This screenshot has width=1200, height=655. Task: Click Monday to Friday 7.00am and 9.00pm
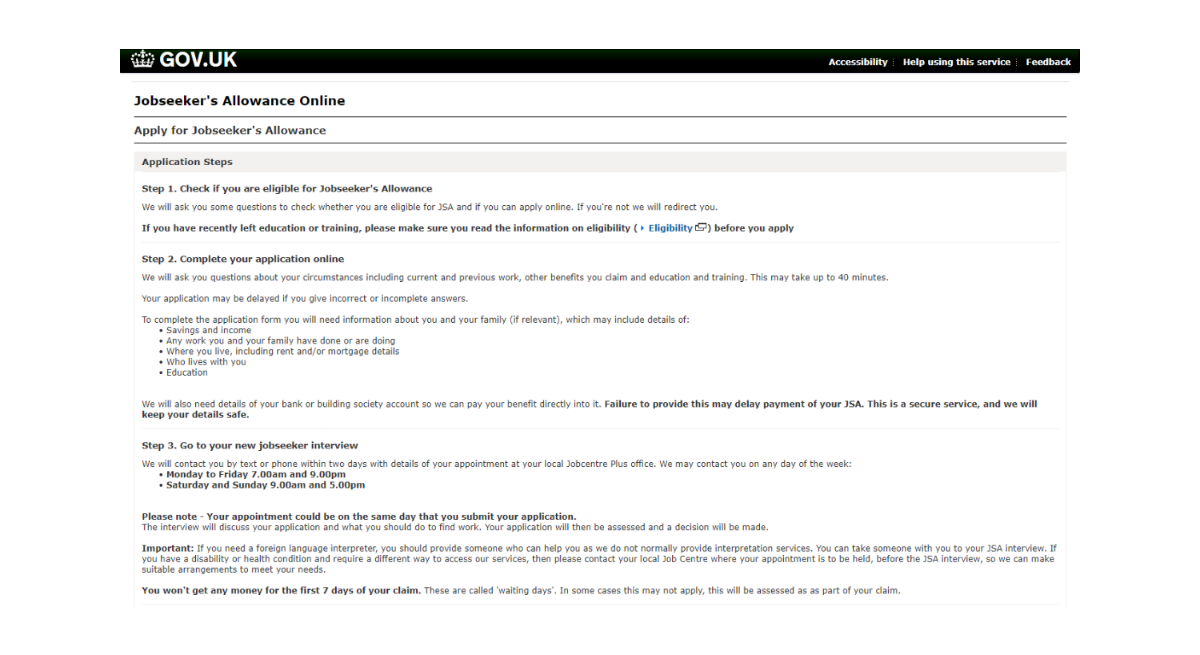tap(255, 475)
